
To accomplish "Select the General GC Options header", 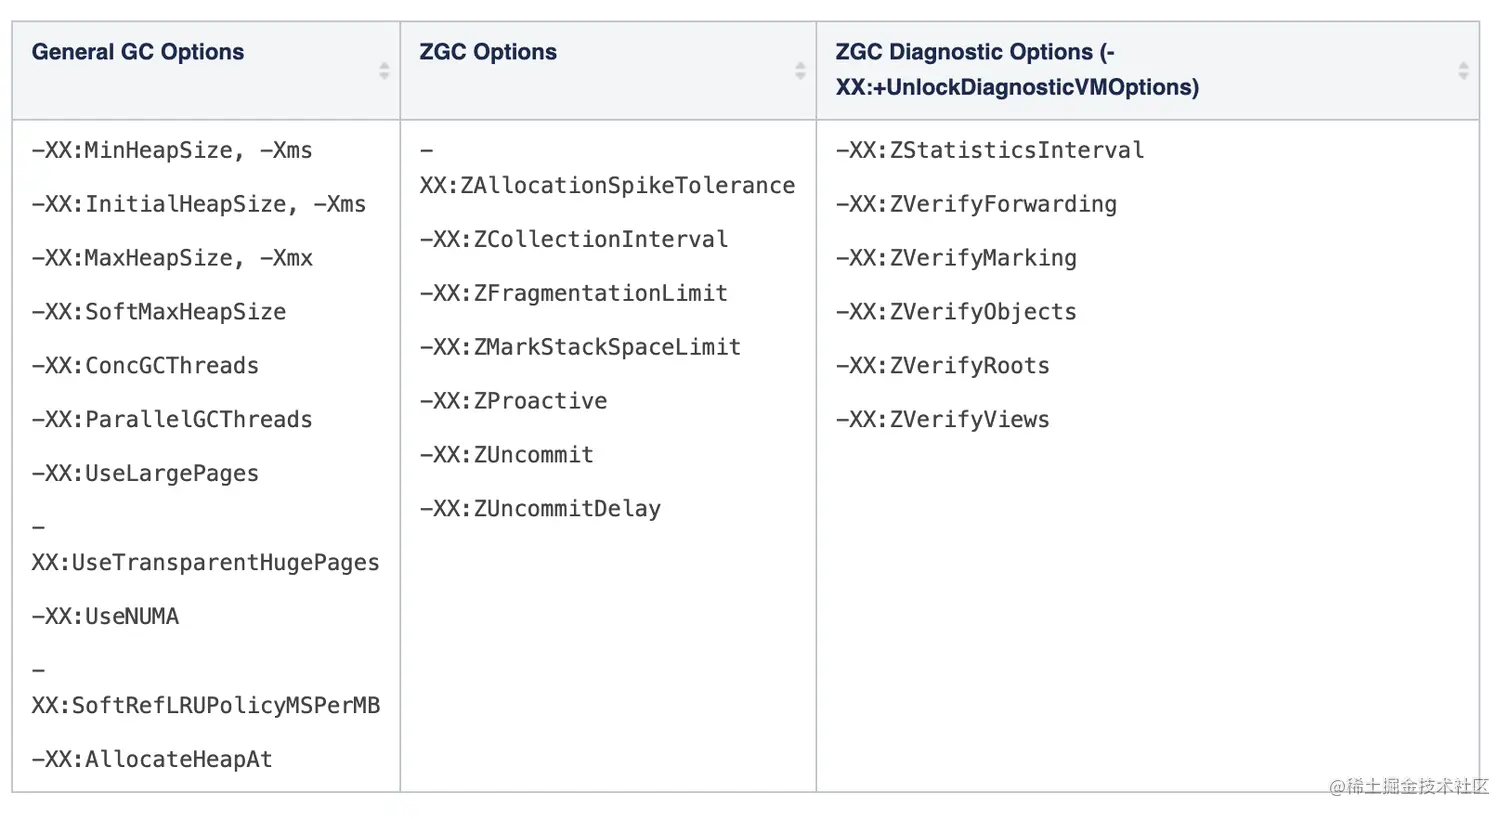I will 138,52.
